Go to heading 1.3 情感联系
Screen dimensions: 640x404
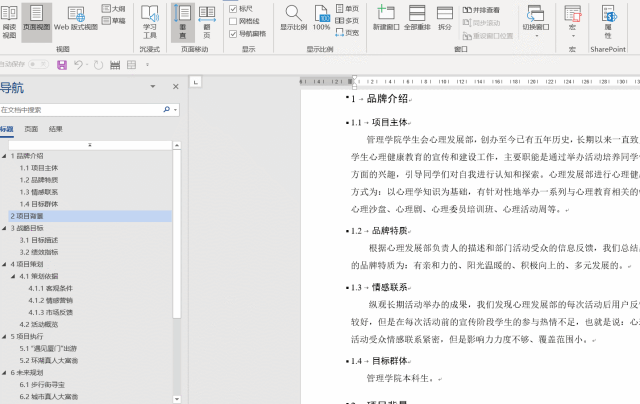coord(39,192)
